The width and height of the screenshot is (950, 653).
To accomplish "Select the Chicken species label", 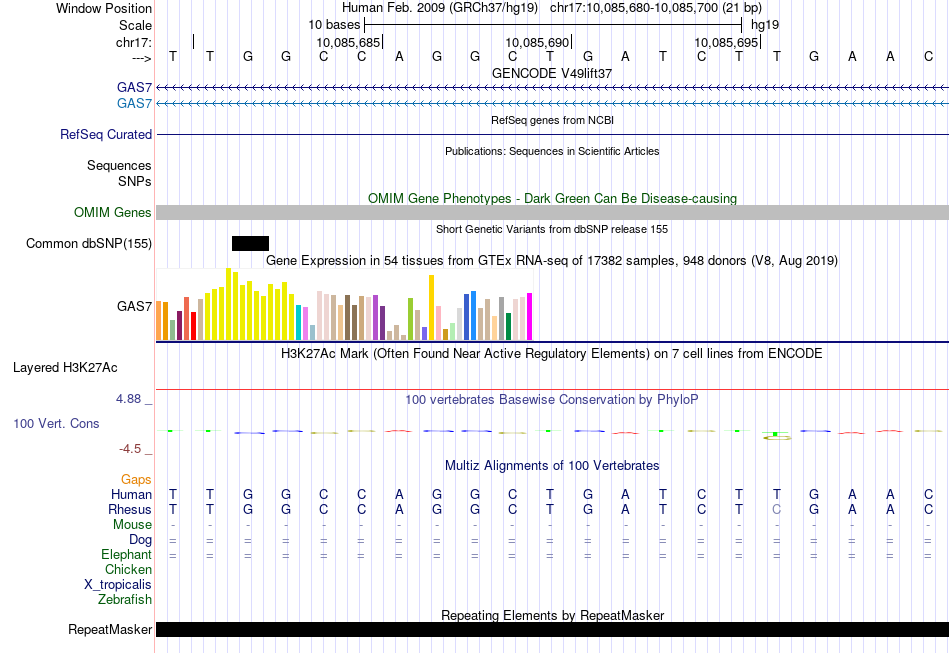I will [x=128, y=569].
